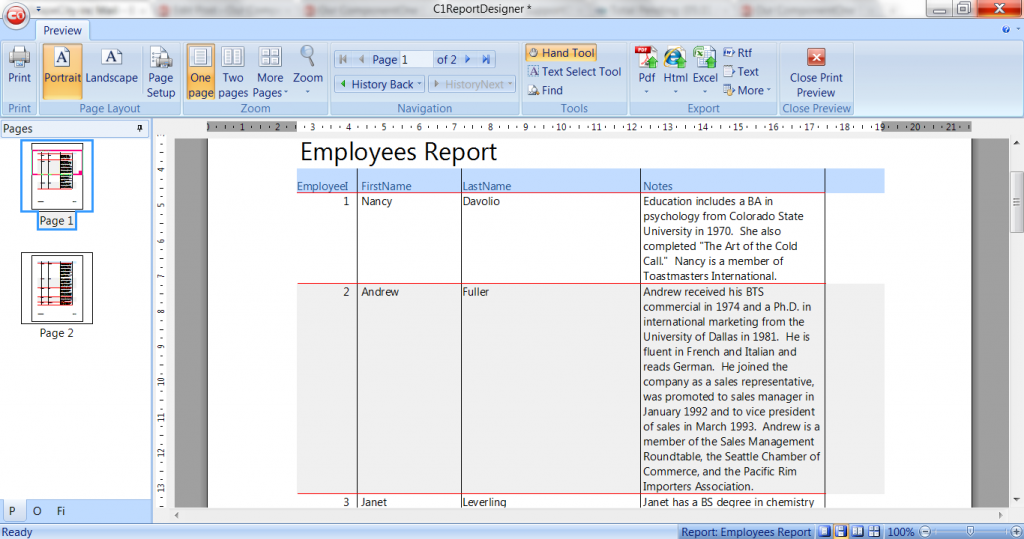This screenshot has height=539, width=1024.
Task: Click the "Andrew" cell
Action: 380,292
